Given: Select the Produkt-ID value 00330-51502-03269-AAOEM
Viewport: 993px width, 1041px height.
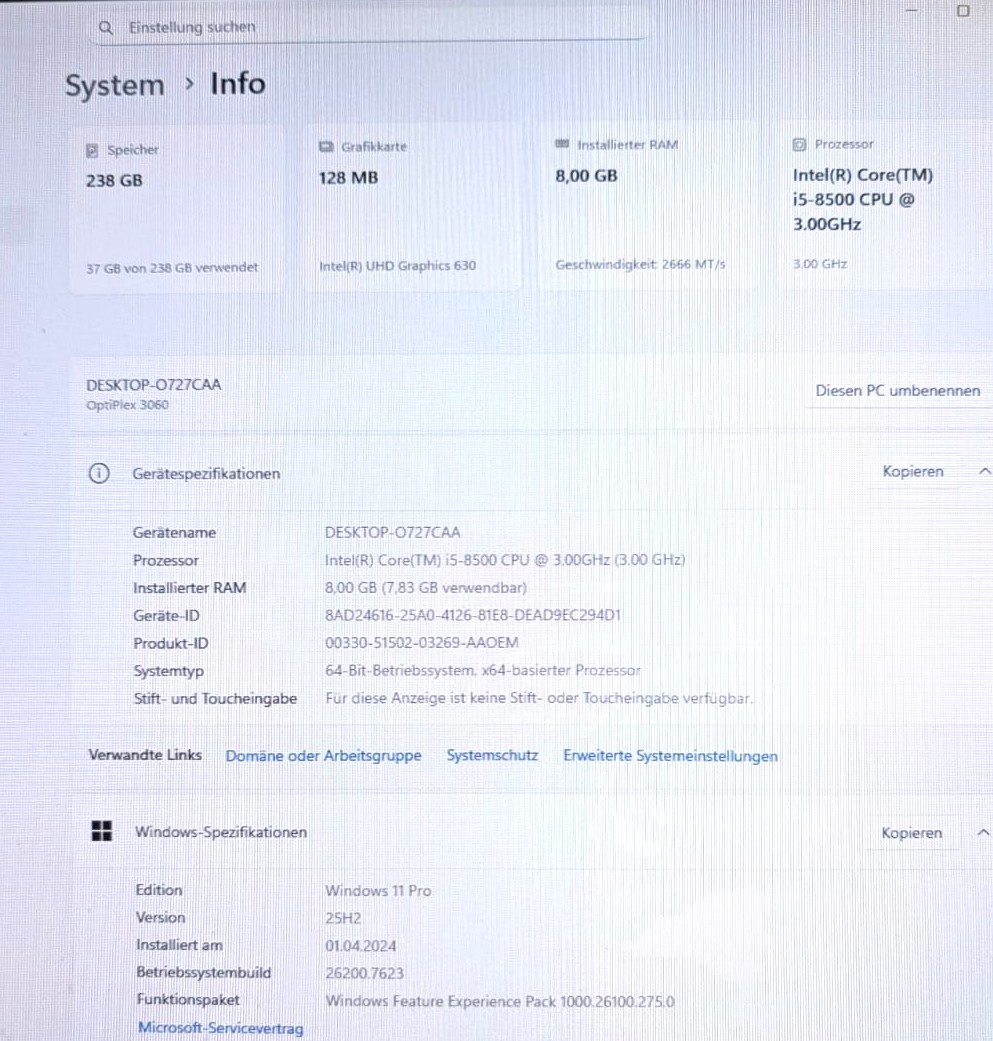Looking at the screenshot, I should tap(421, 643).
